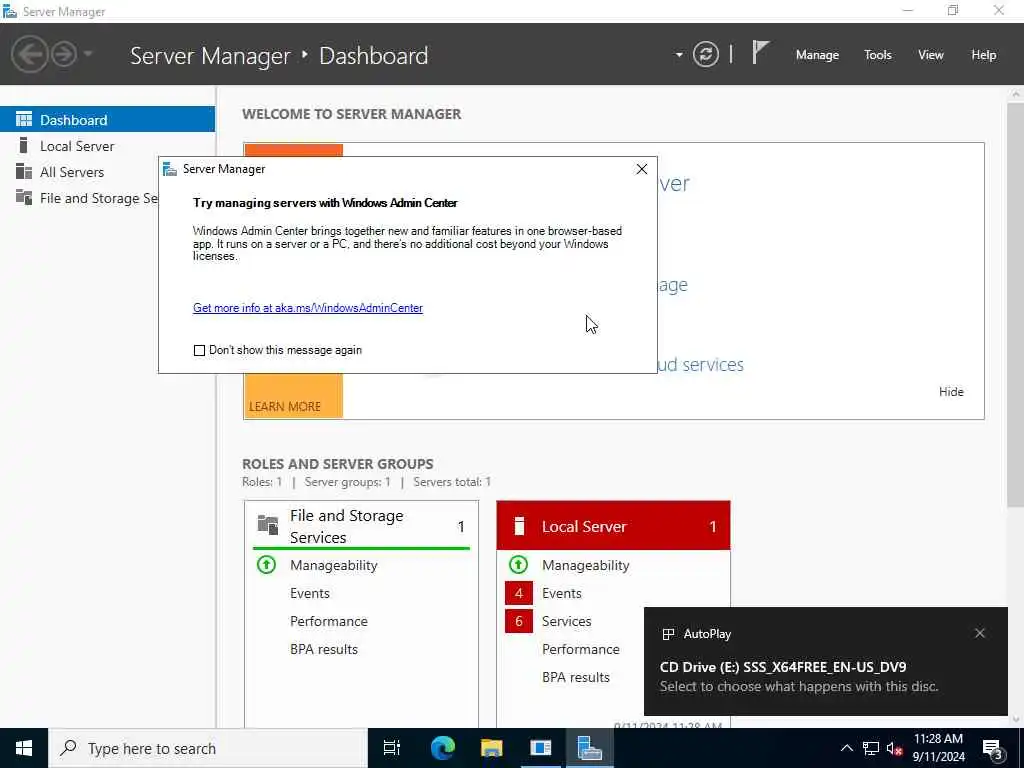Click Services under Local Server tile
Viewport: 1024px width, 768px height.
click(x=566, y=621)
